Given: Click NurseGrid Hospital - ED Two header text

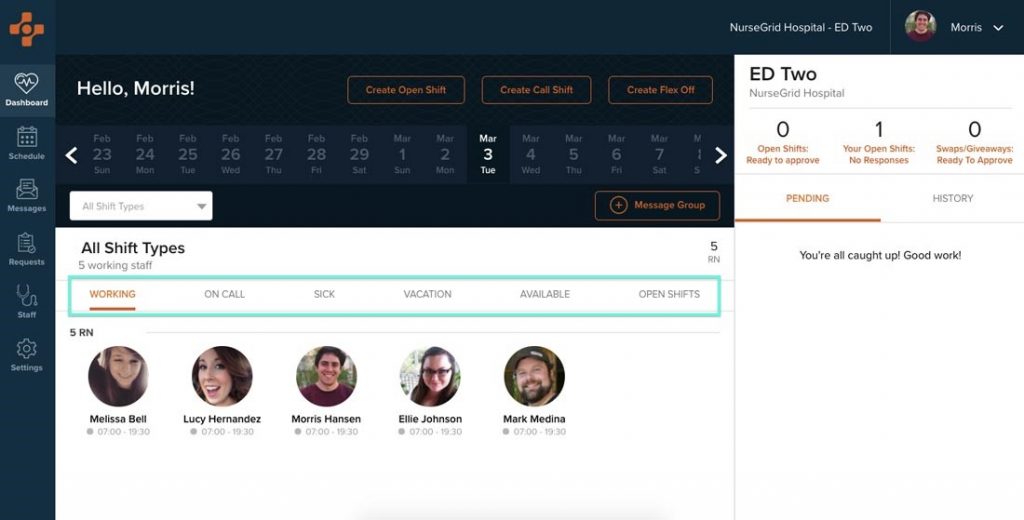Looking at the screenshot, I should (801, 27).
